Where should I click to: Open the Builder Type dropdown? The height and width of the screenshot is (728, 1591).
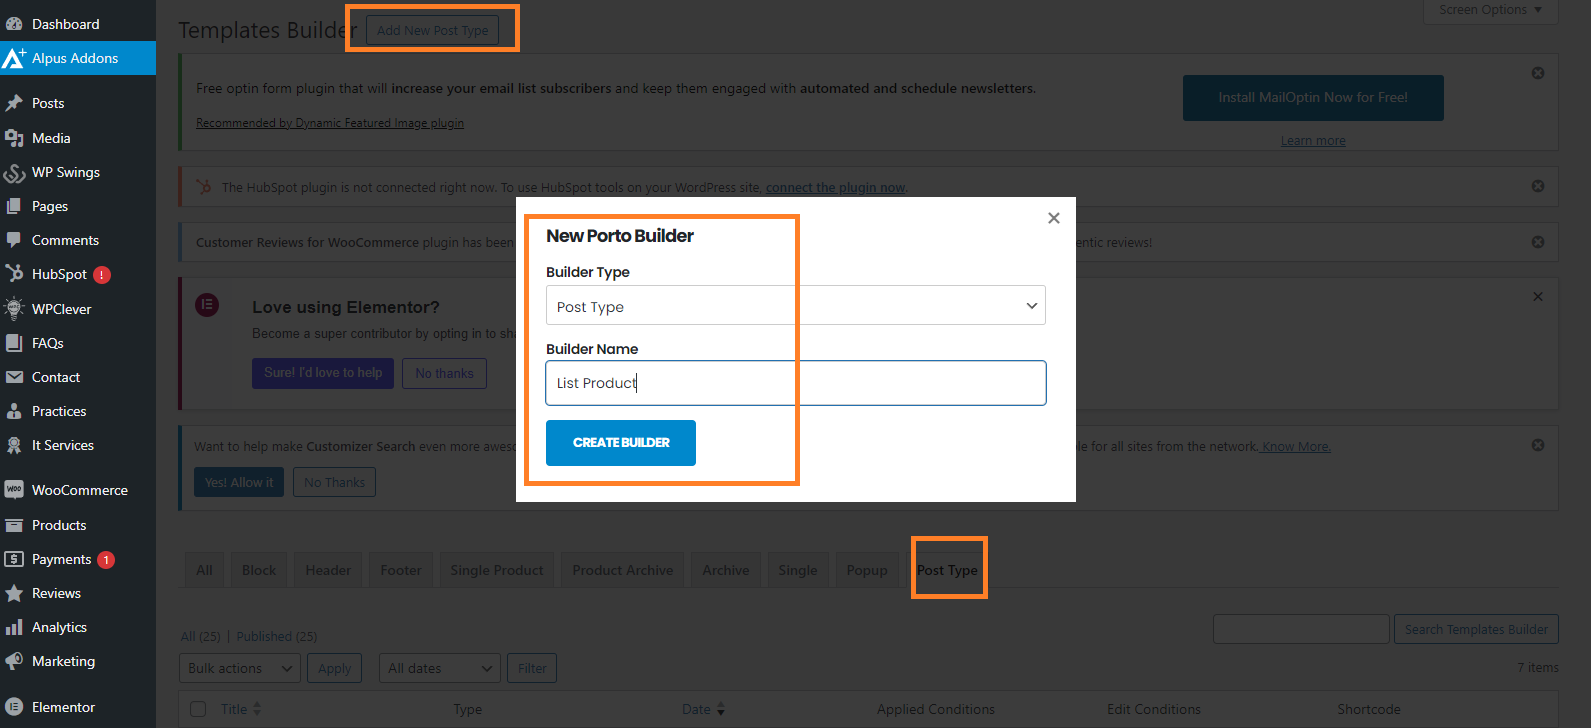[795, 306]
